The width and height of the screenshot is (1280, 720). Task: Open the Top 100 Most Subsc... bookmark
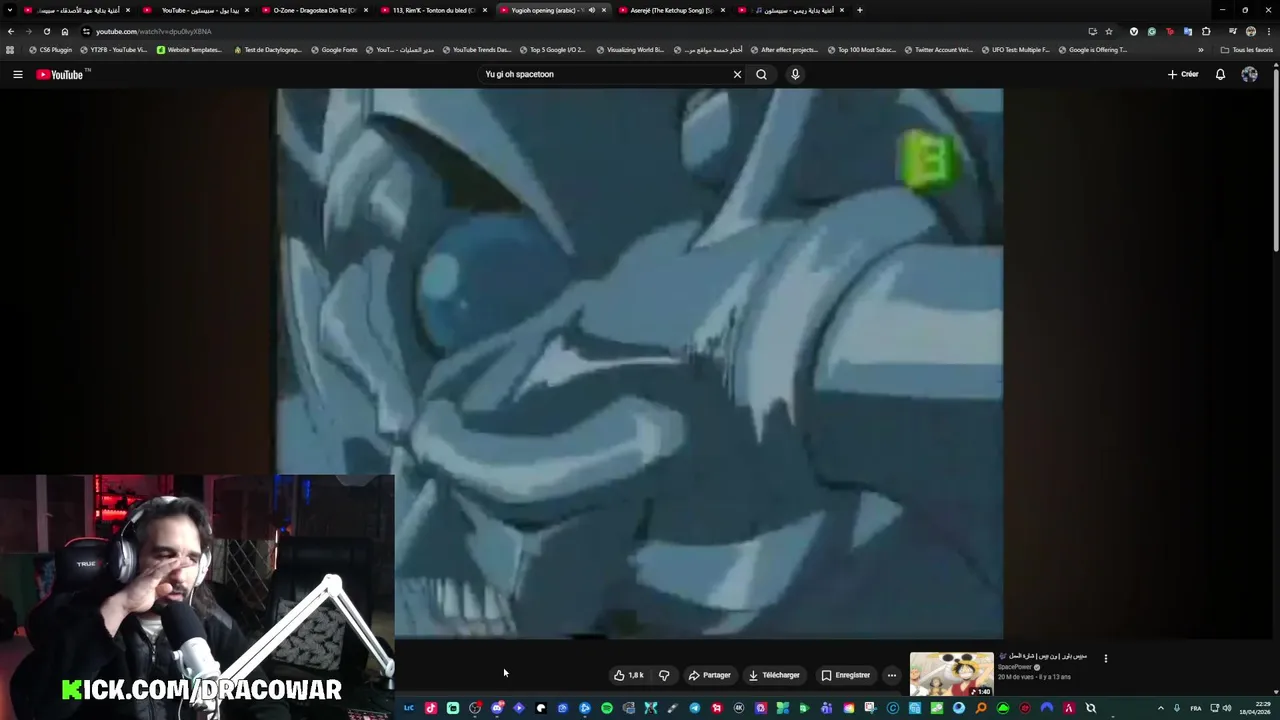click(x=861, y=49)
